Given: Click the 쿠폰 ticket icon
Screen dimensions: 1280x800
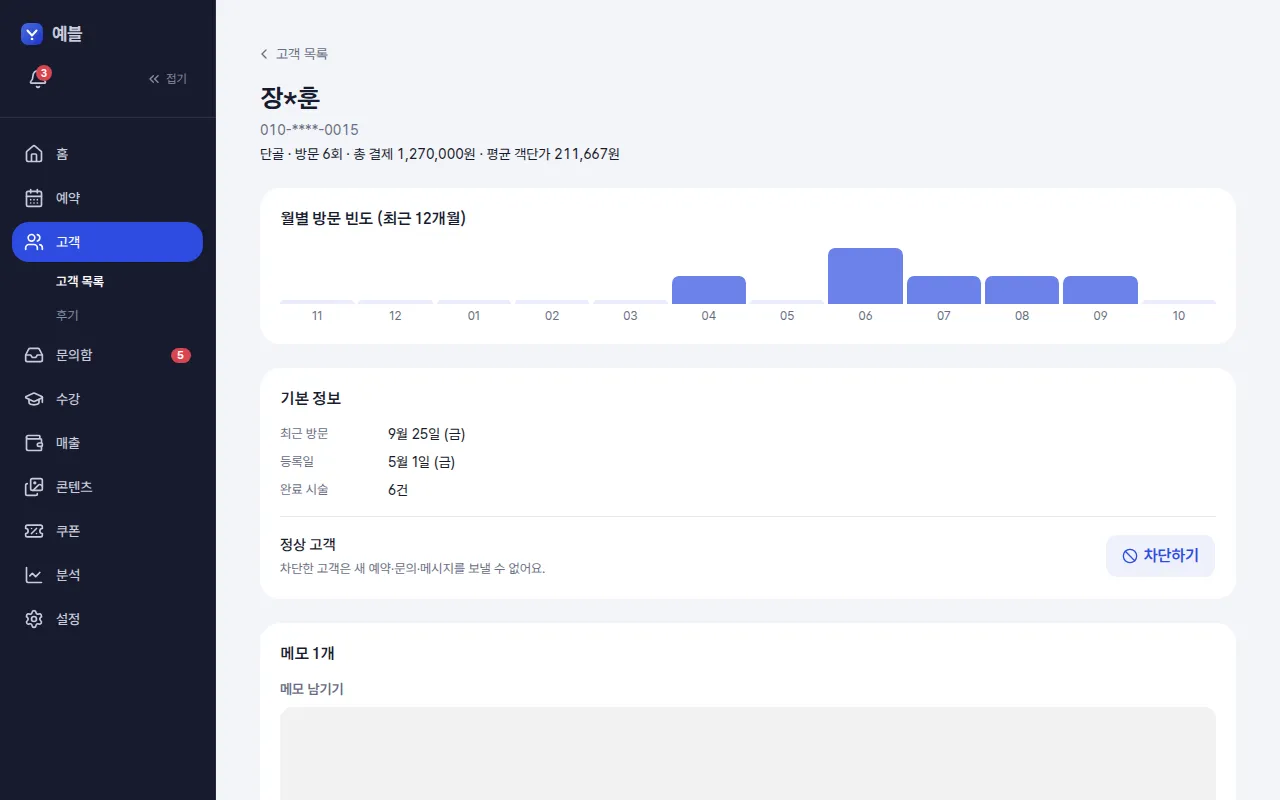Looking at the screenshot, I should click(34, 531).
